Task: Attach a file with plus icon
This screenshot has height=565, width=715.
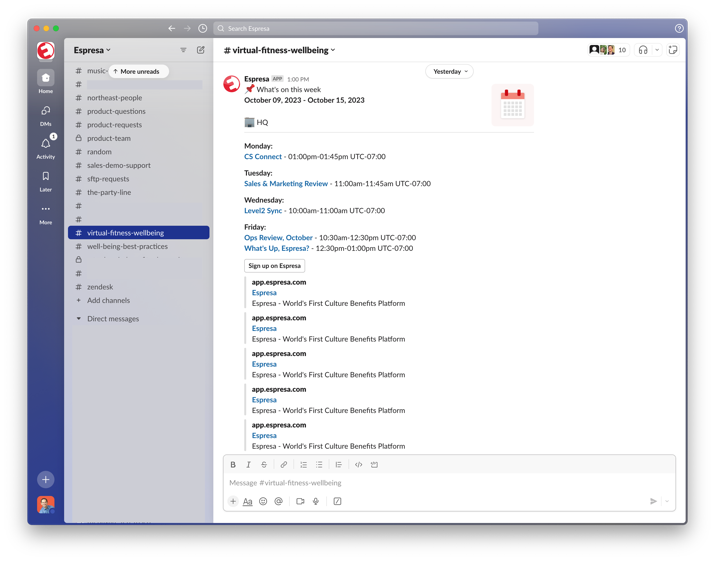Action: (x=233, y=501)
